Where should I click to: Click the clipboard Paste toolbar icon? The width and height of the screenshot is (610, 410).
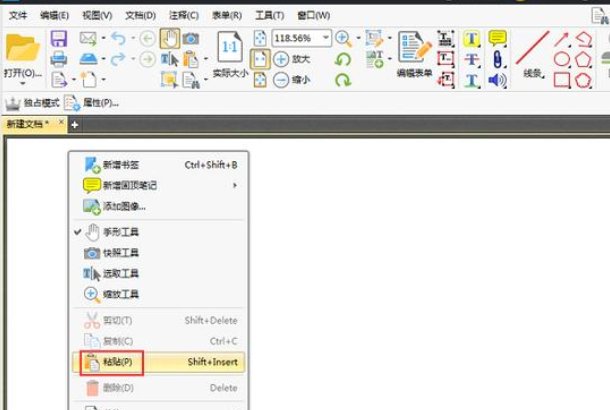point(191,59)
